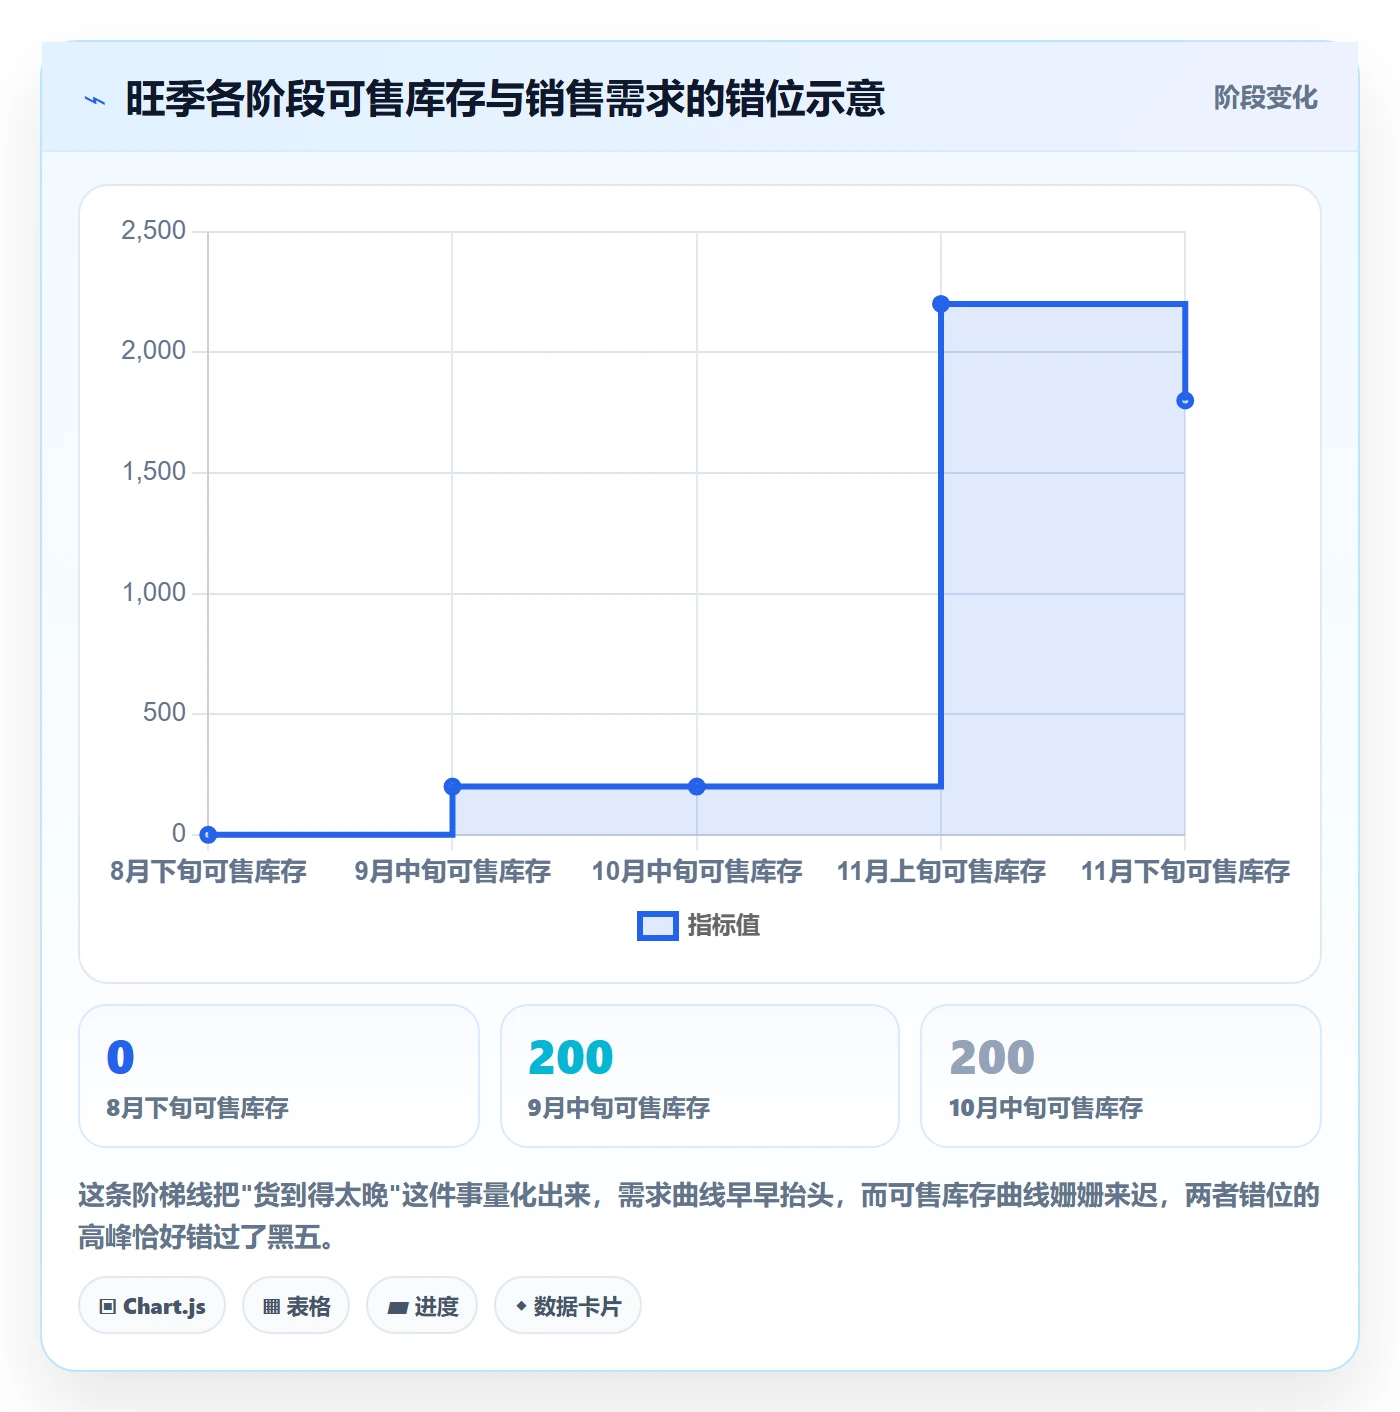Select the 9月中旬可售库存 data point on chart
The height and width of the screenshot is (1412, 1400).
coord(452,786)
